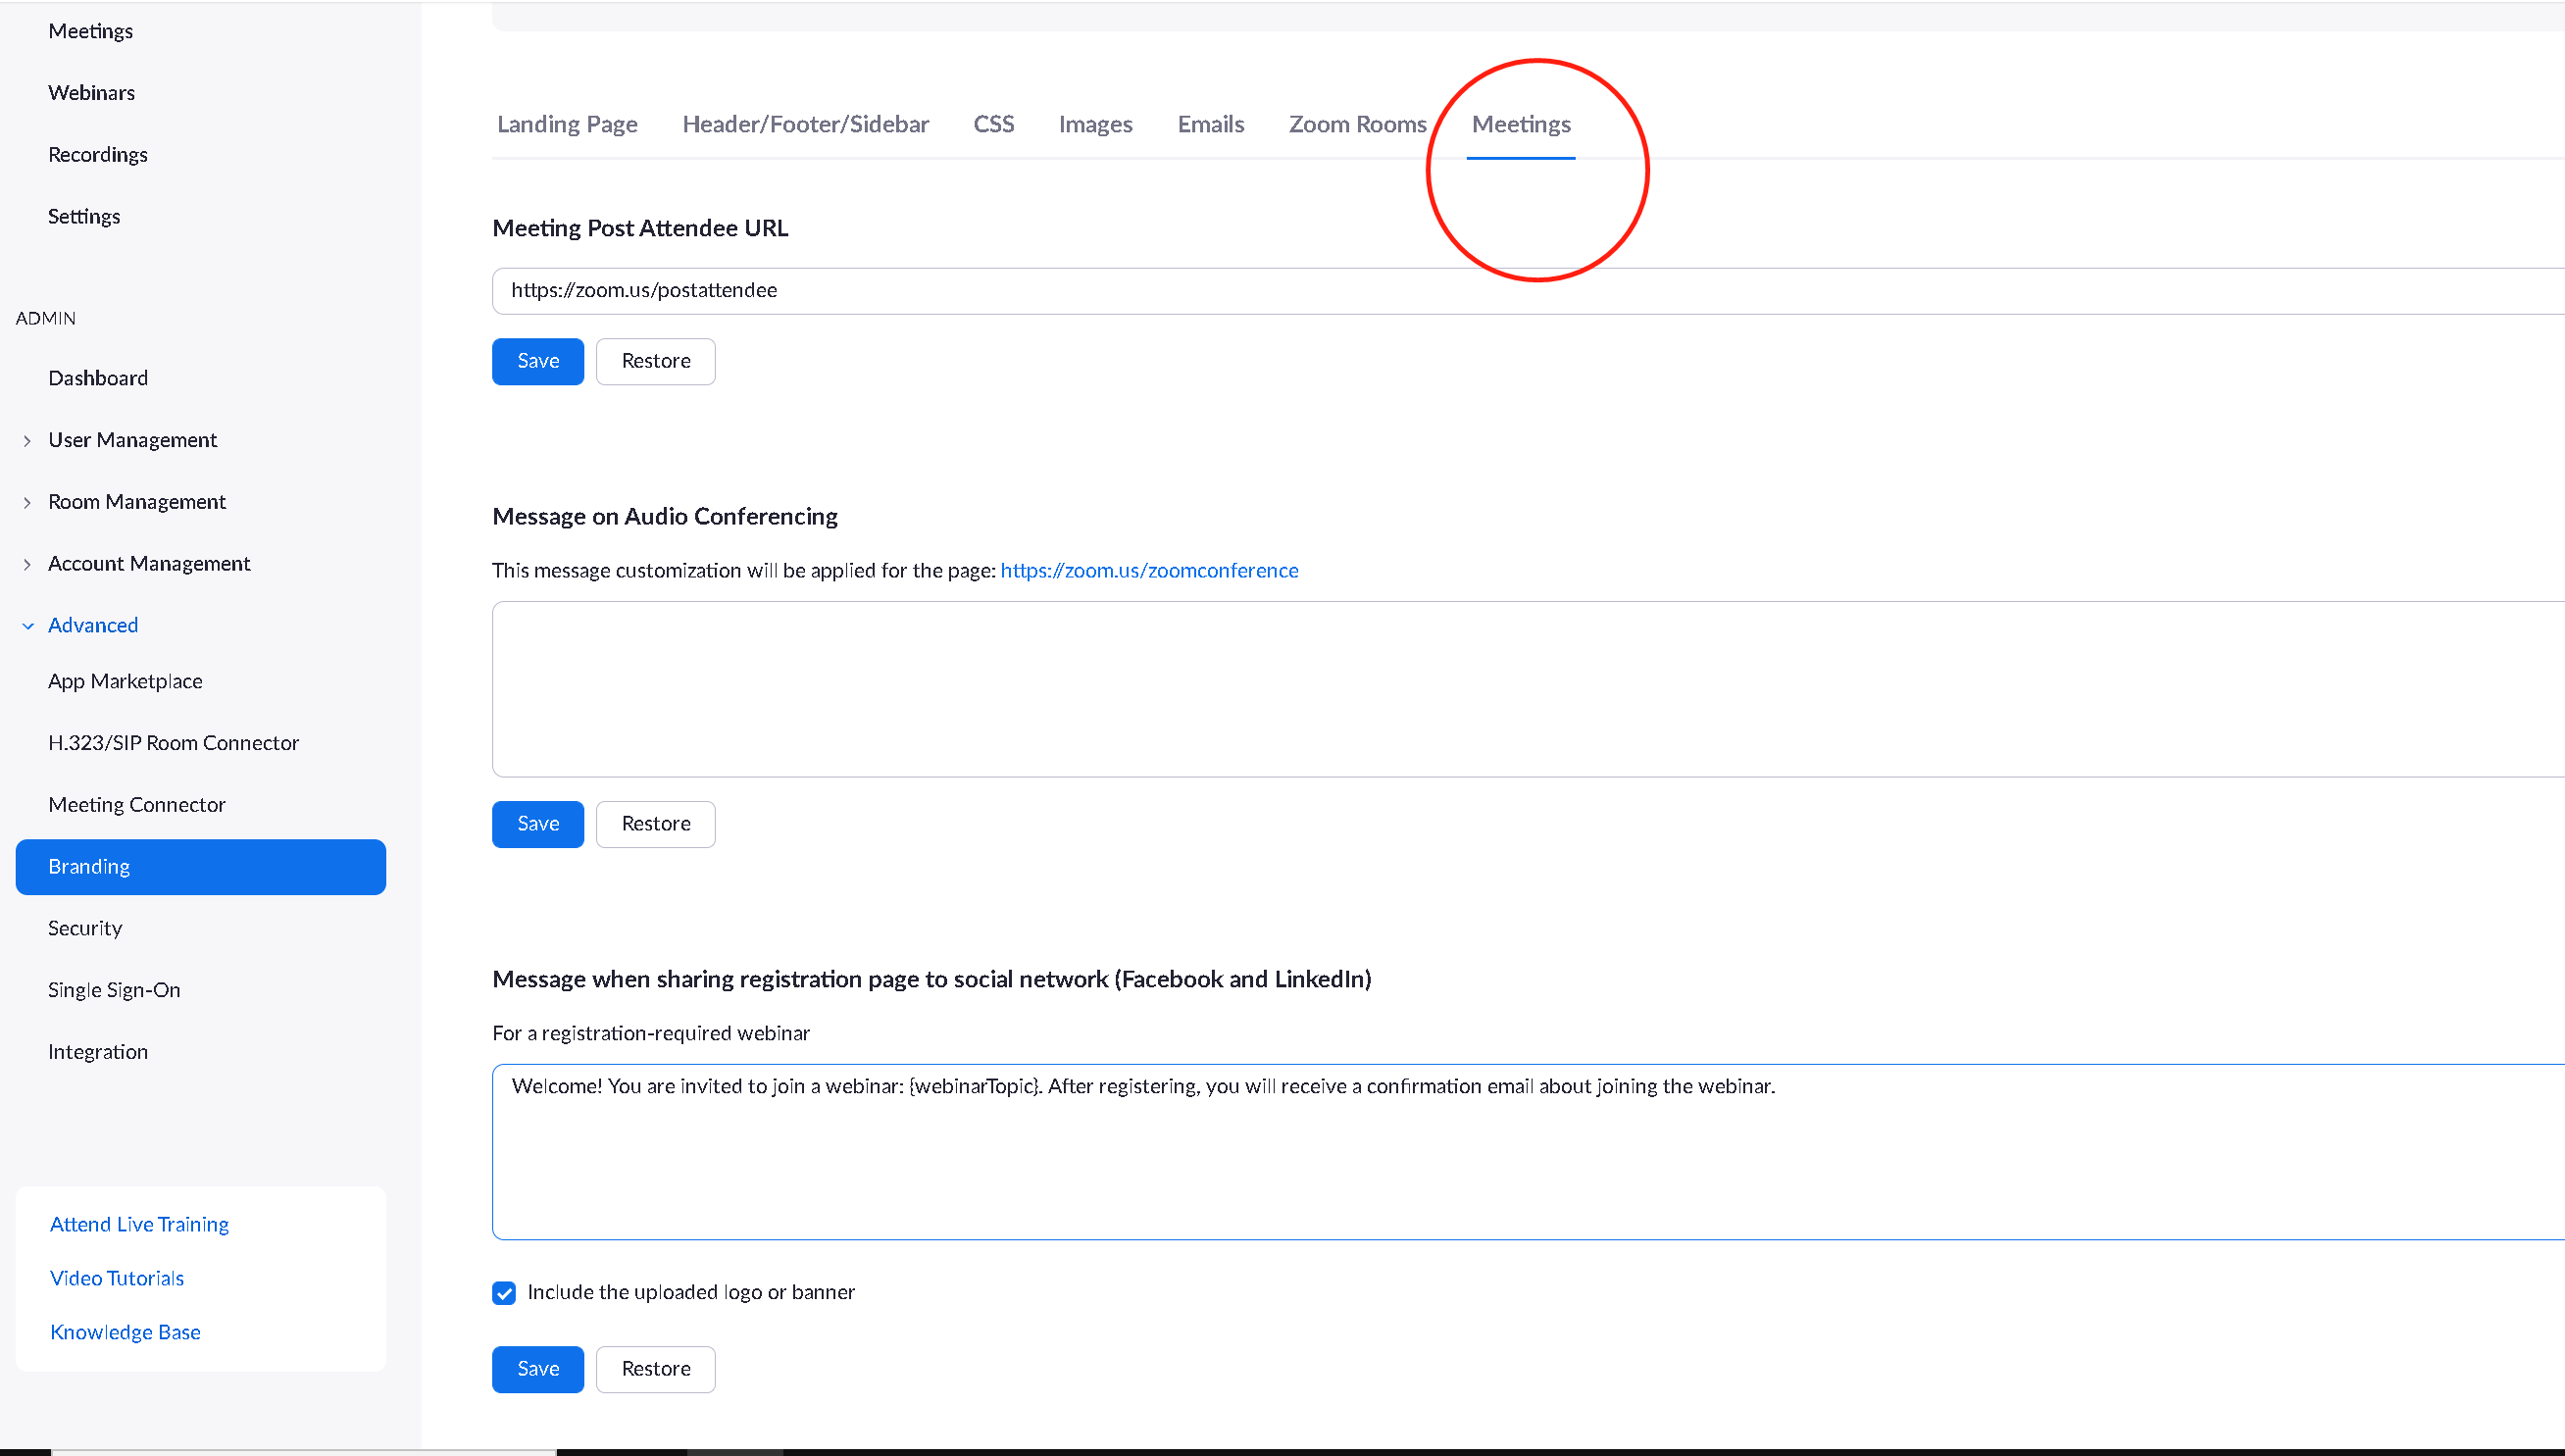Open the Header/Footer/Sidebar tab
Screen dimensions: 2565x1456
(805, 125)
